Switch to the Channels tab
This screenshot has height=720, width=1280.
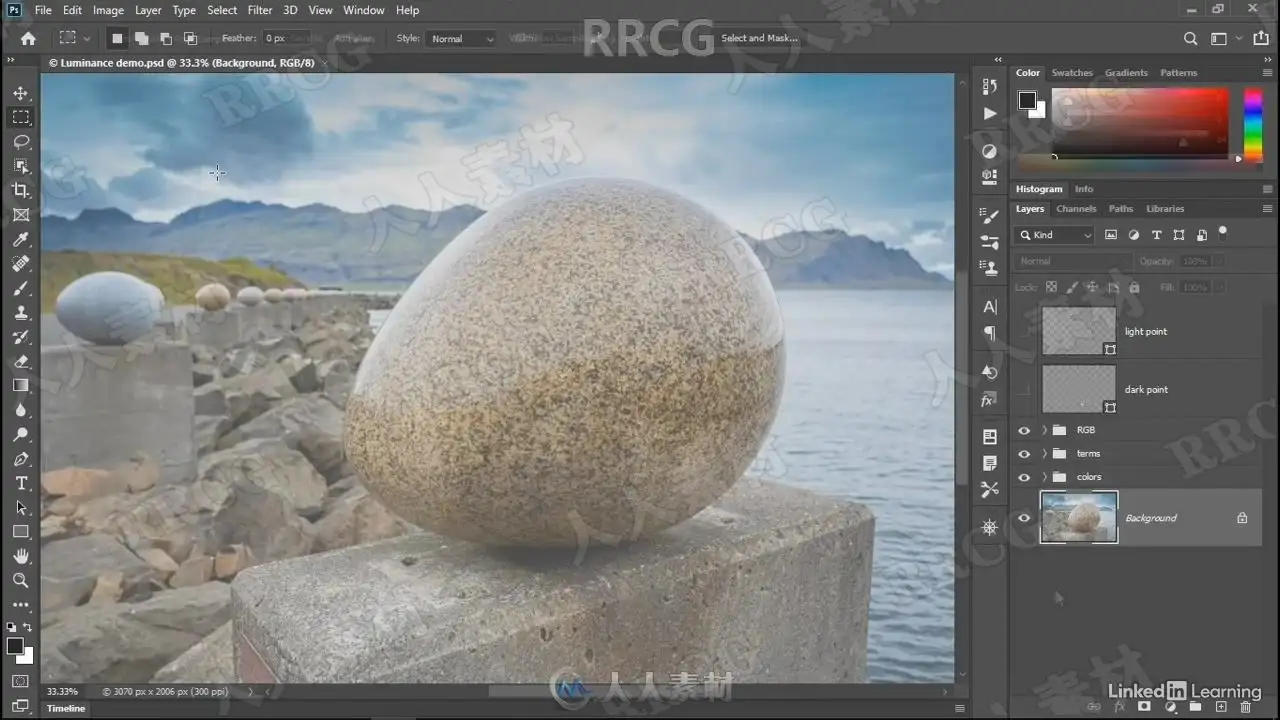pyautogui.click(x=1076, y=209)
